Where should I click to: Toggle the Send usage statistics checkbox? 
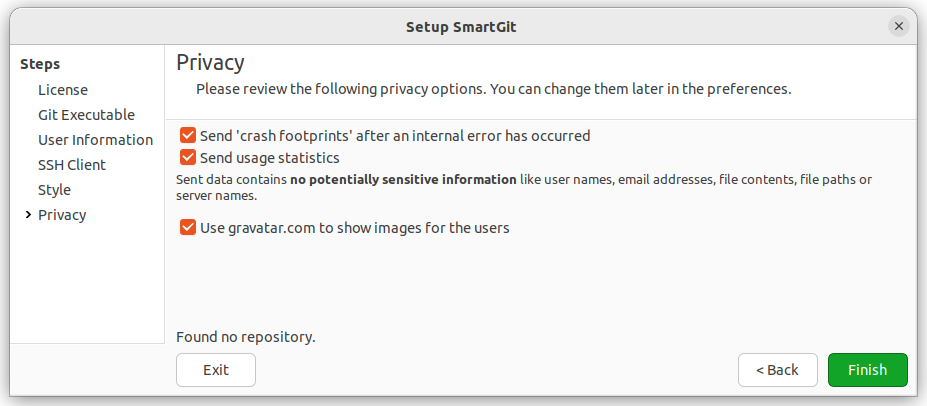coord(188,158)
